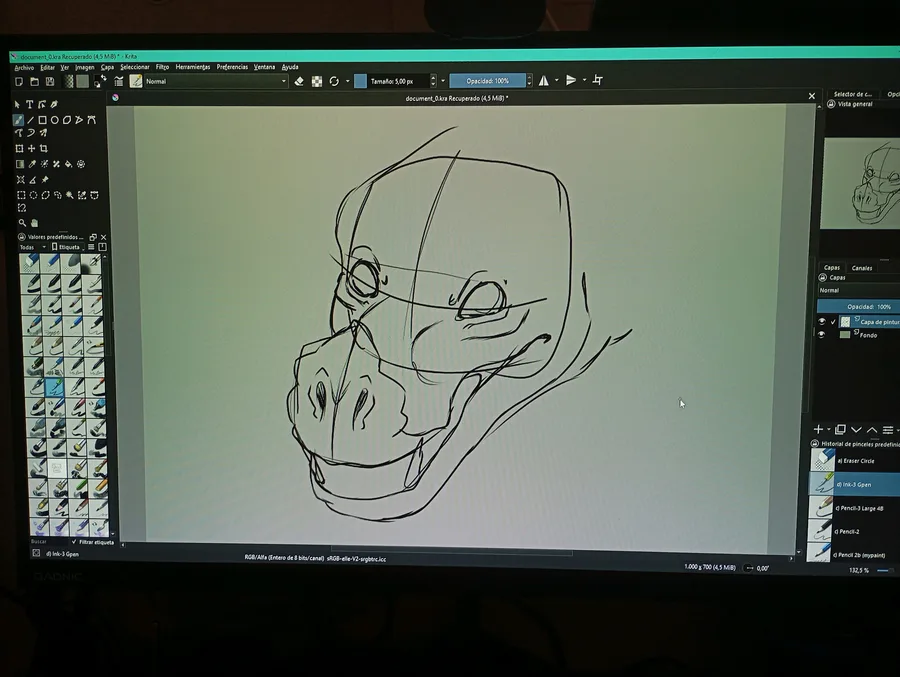
Task: Select the Gradient tool
Action: [x=20, y=164]
